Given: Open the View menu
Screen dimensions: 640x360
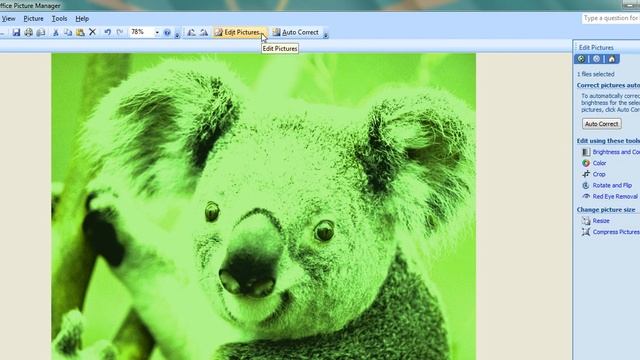Looking at the screenshot, I should pyautogui.click(x=8, y=19).
